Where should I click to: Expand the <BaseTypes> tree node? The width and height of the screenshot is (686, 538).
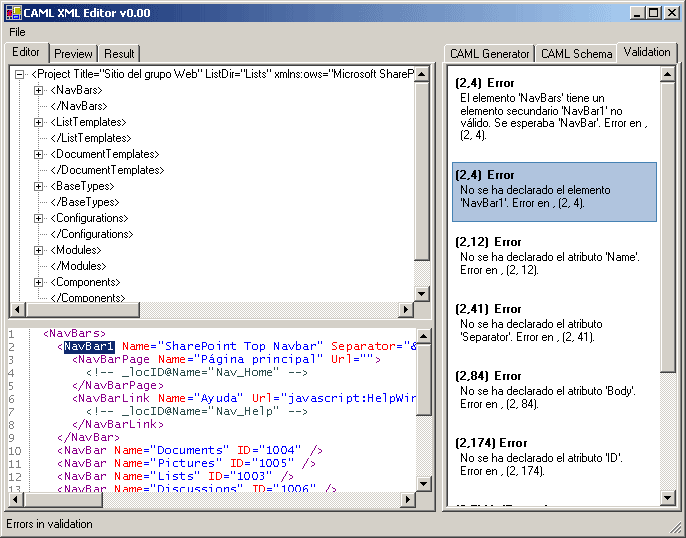(x=38, y=186)
